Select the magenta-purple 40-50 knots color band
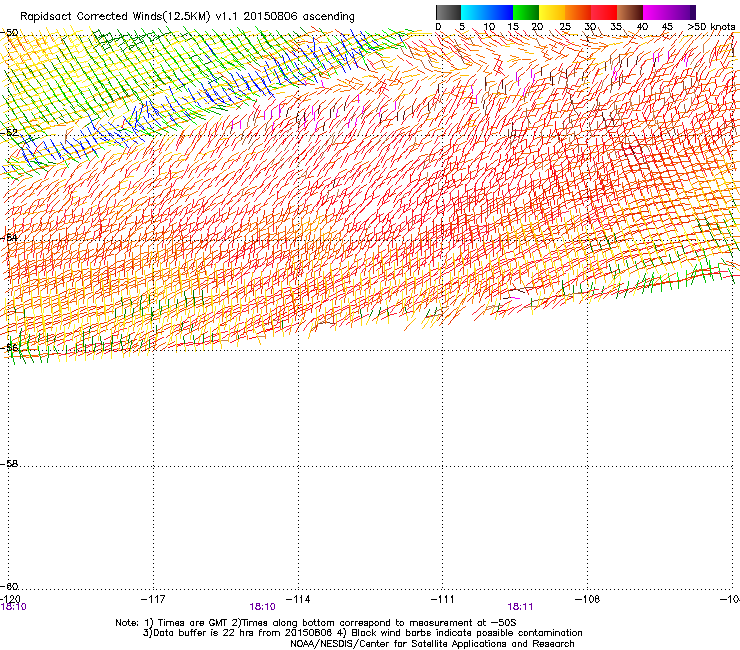 tap(669, 12)
